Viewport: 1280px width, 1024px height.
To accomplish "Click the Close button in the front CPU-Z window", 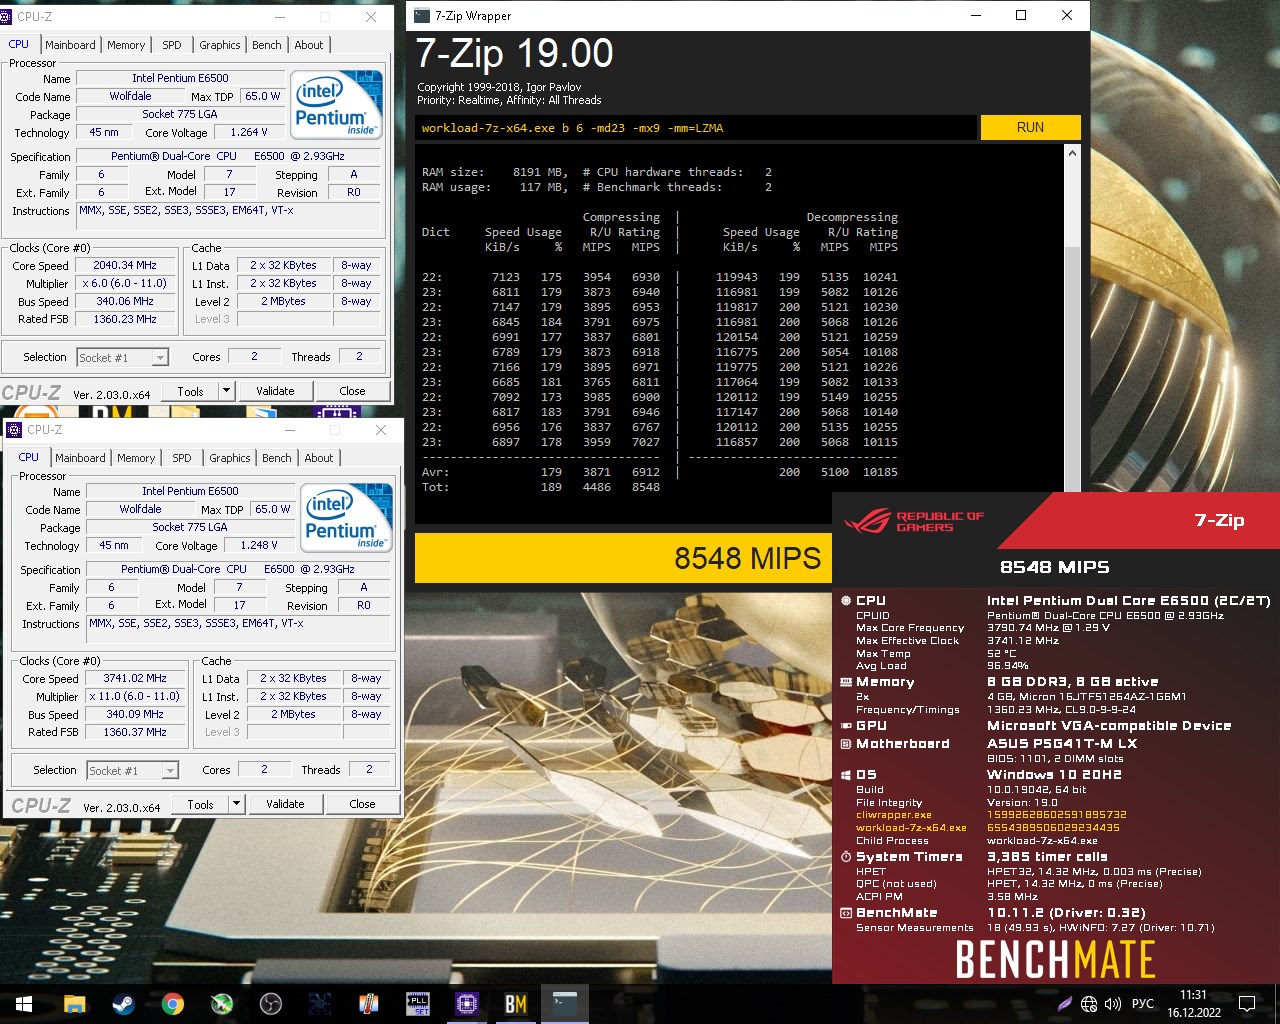I will tap(362, 804).
